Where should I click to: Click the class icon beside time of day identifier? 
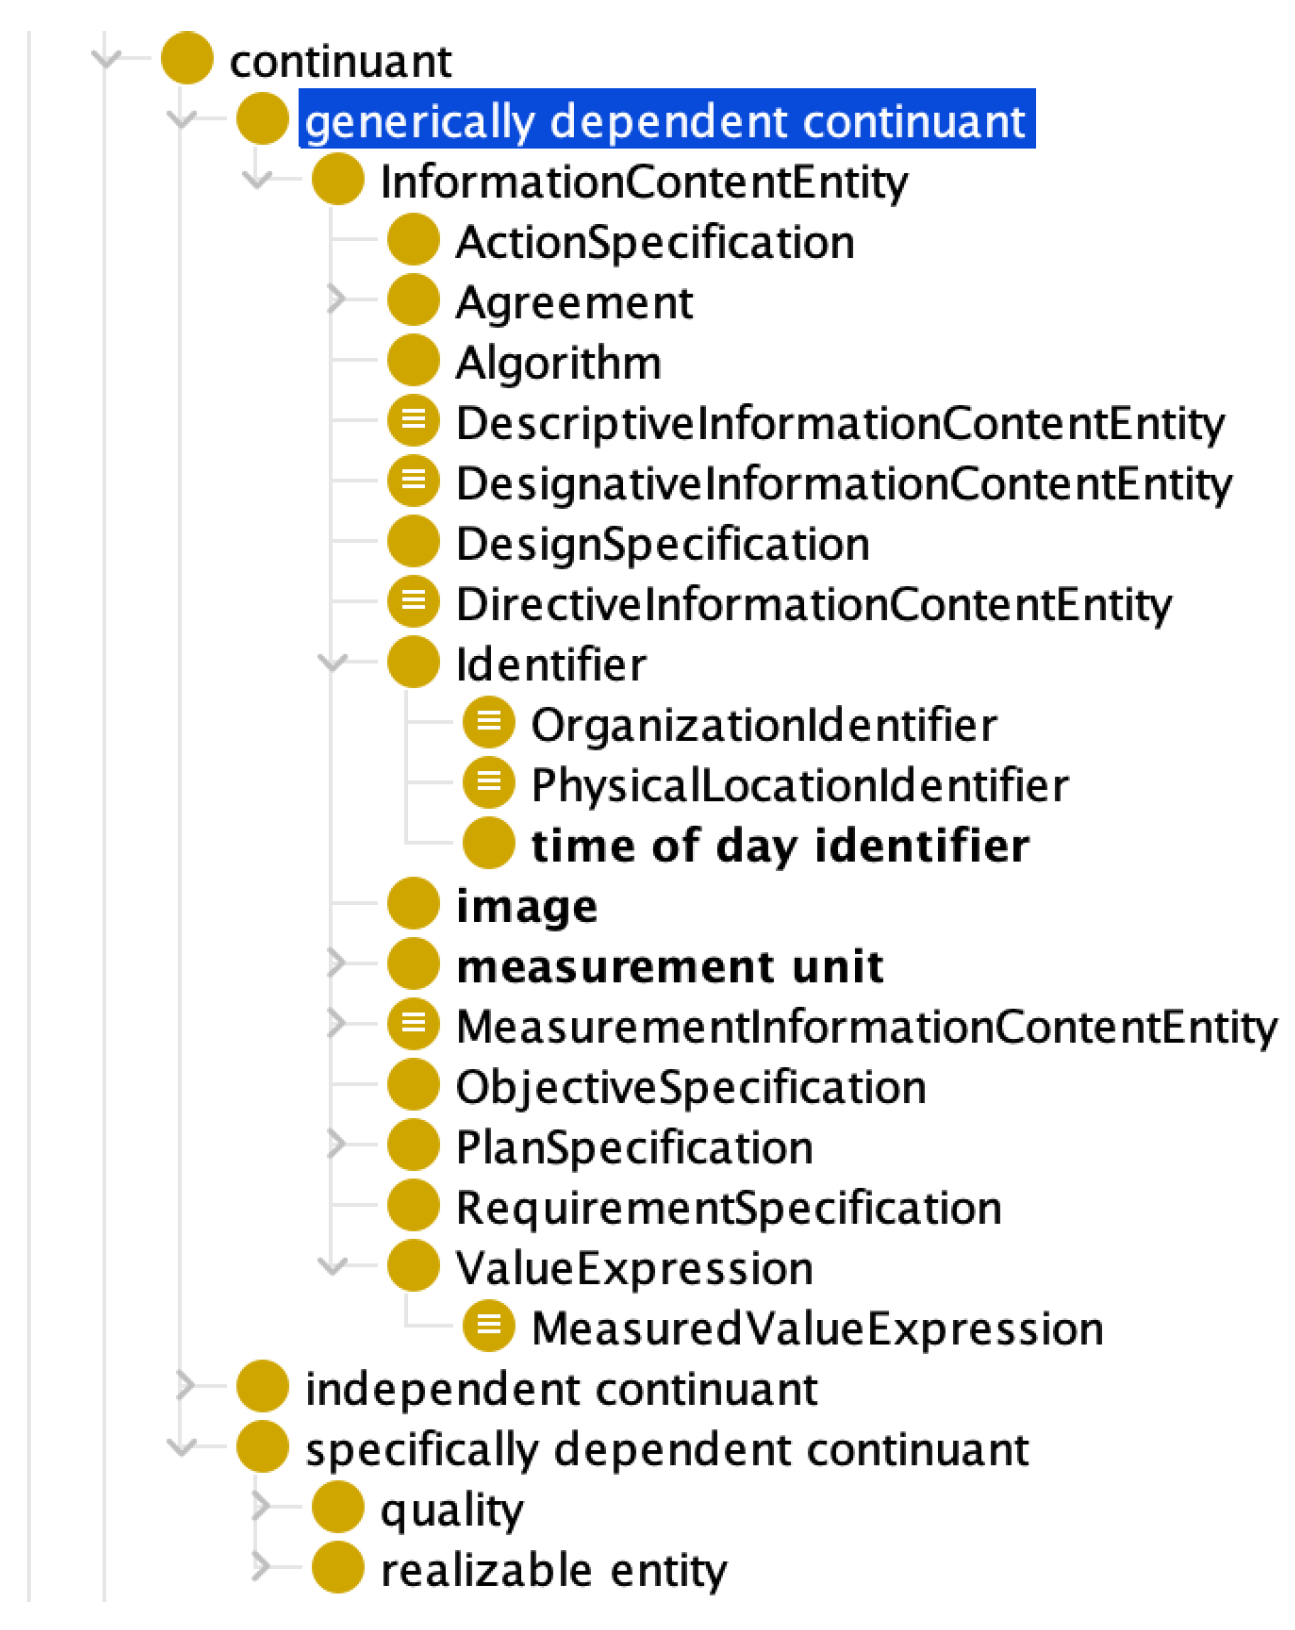tap(489, 844)
